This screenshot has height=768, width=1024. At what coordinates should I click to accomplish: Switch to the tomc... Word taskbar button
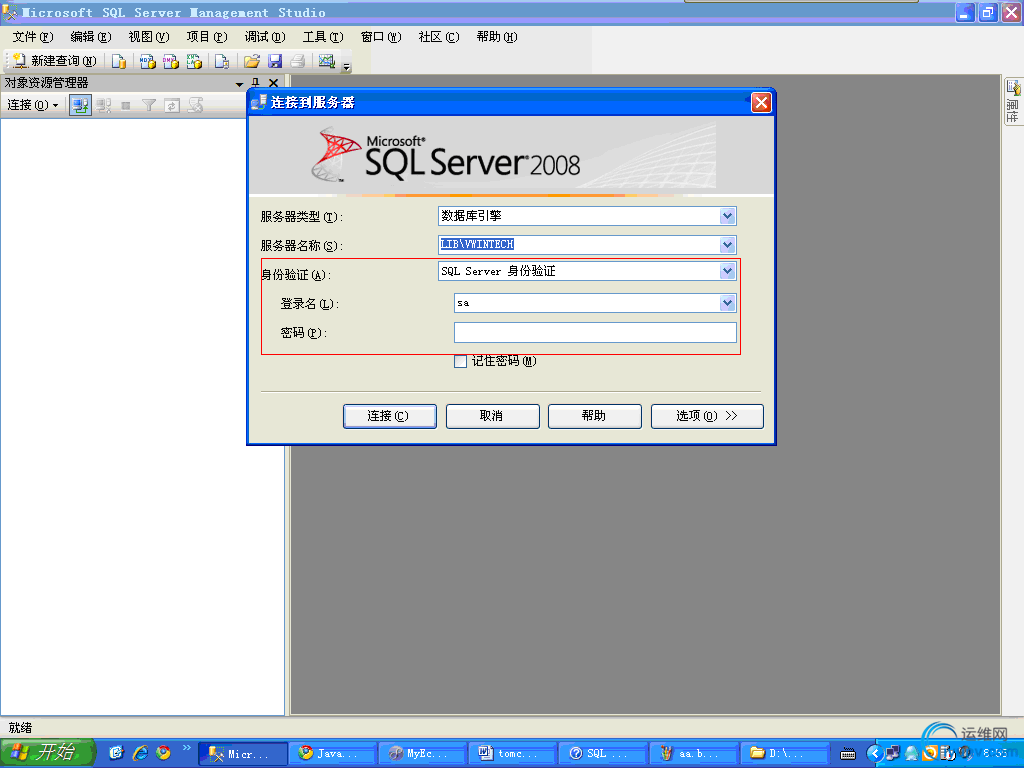(x=513, y=754)
